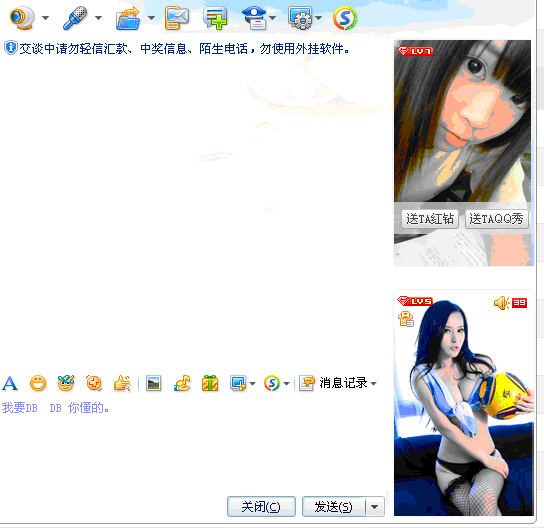The width and height of the screenshot is (544, 528).
Task: Open the emoticon smiley picker
Action: 38,383
